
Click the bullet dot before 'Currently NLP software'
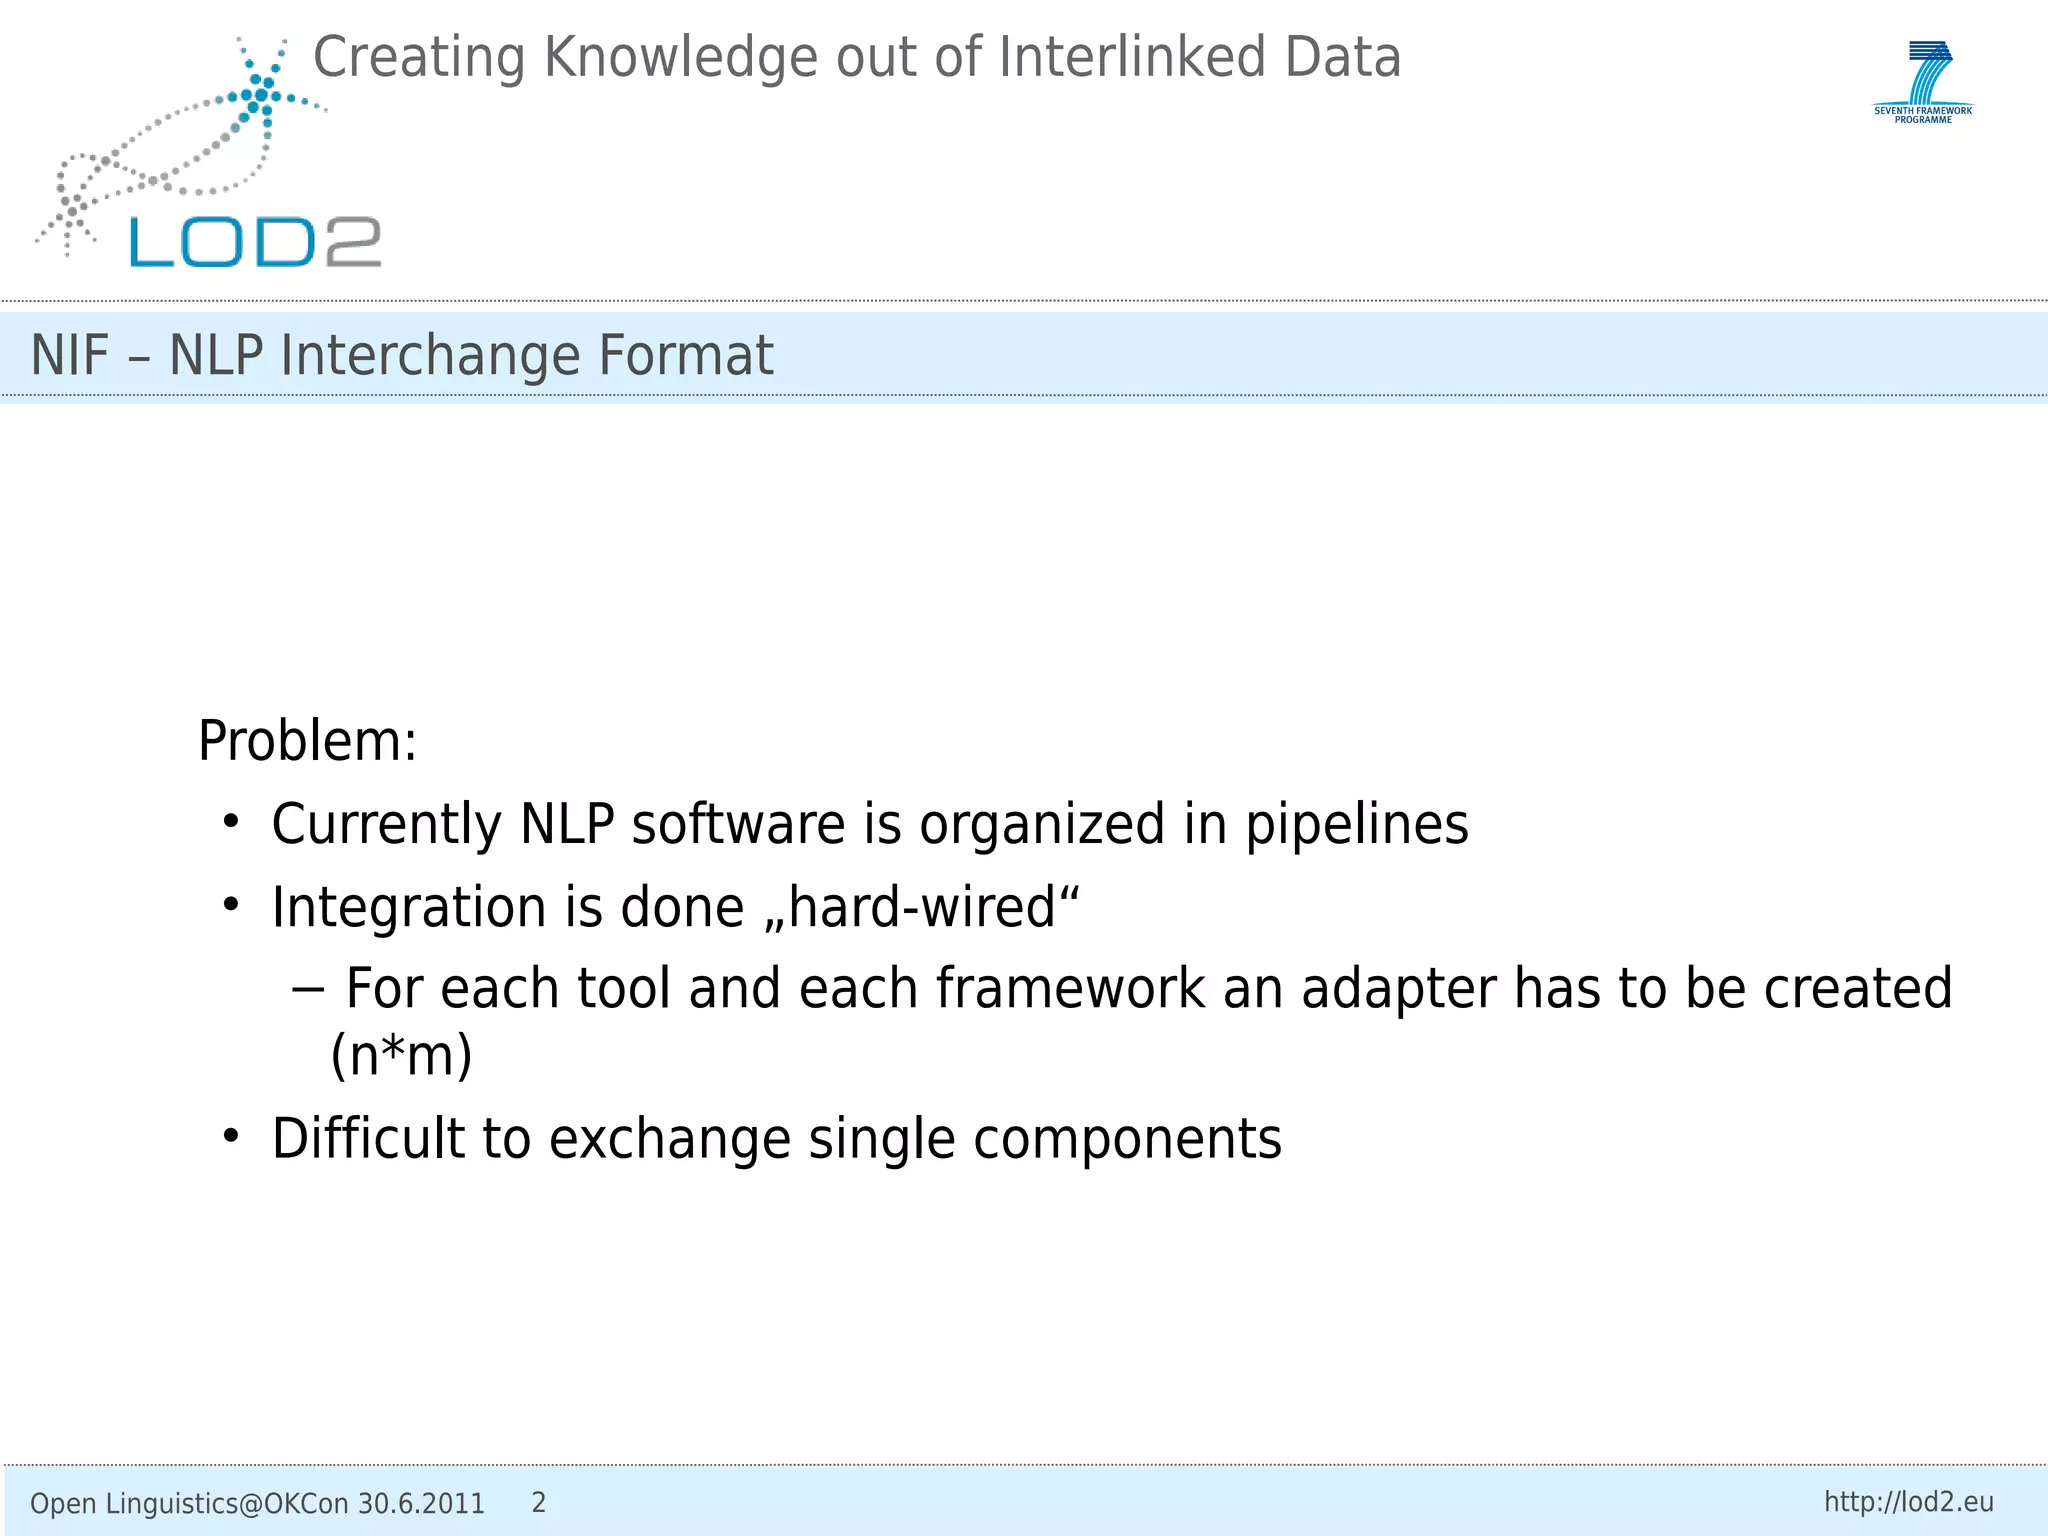[x=231, y=822]
